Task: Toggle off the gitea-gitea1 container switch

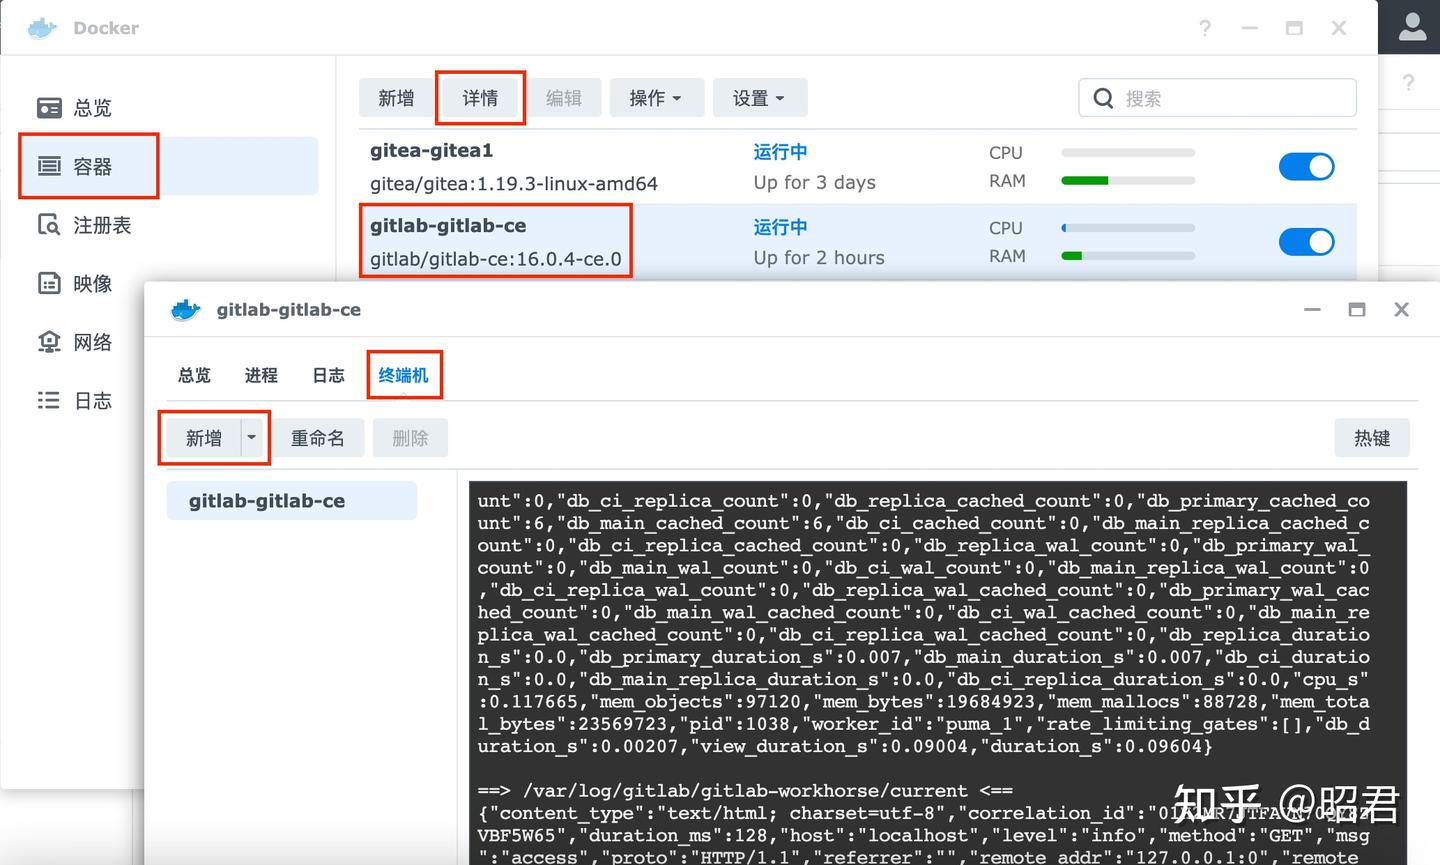Action: coord(1307,166)
